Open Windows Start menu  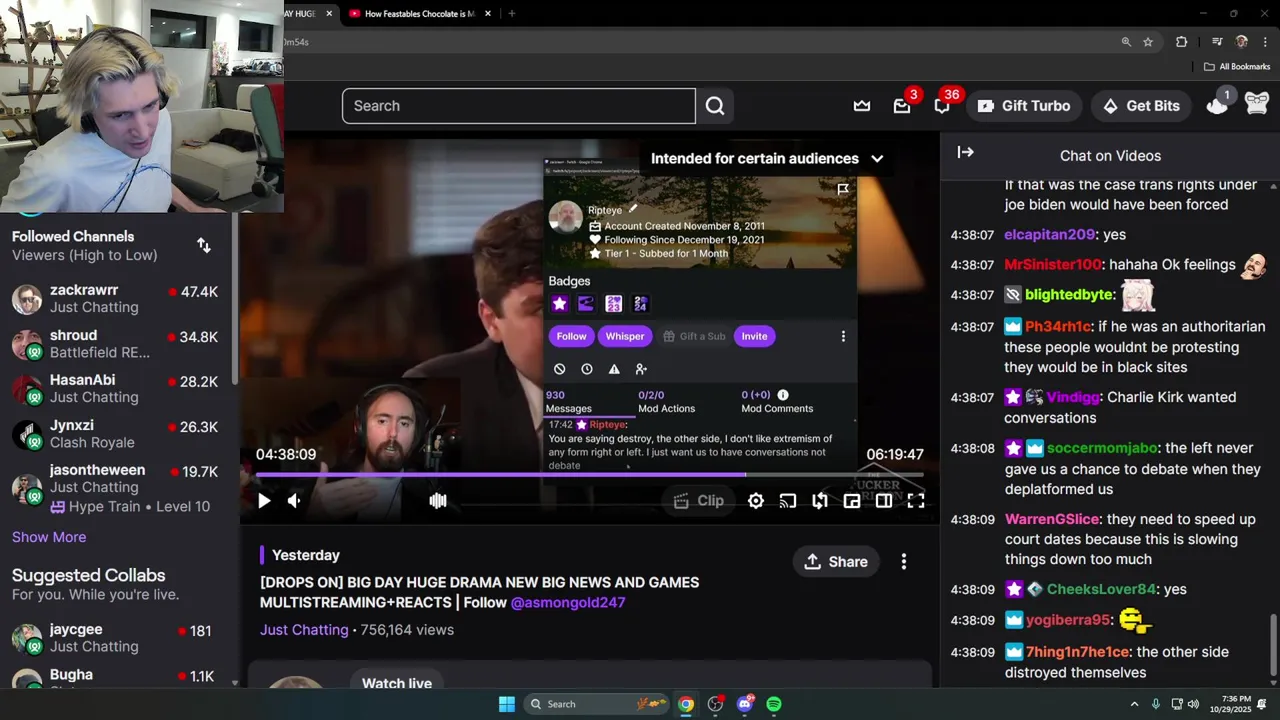[x=507, y=704]
